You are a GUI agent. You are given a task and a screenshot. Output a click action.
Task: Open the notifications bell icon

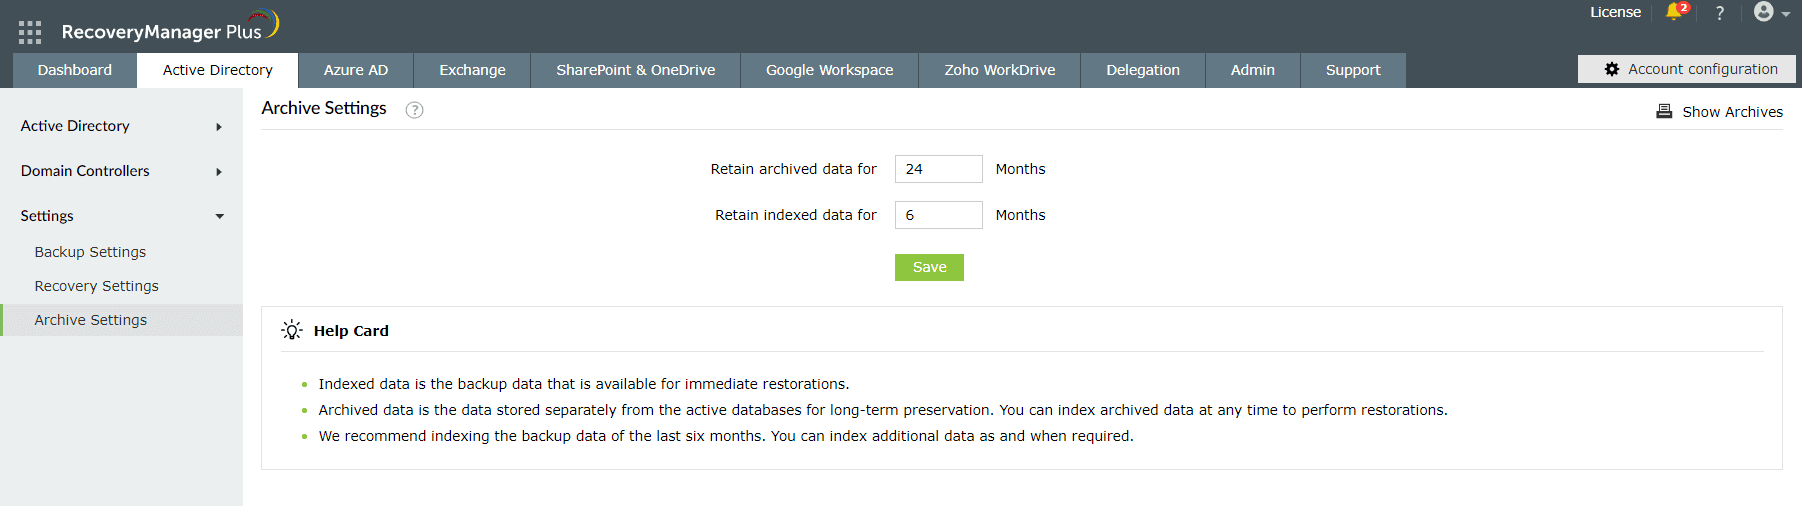pos(1674,12)
